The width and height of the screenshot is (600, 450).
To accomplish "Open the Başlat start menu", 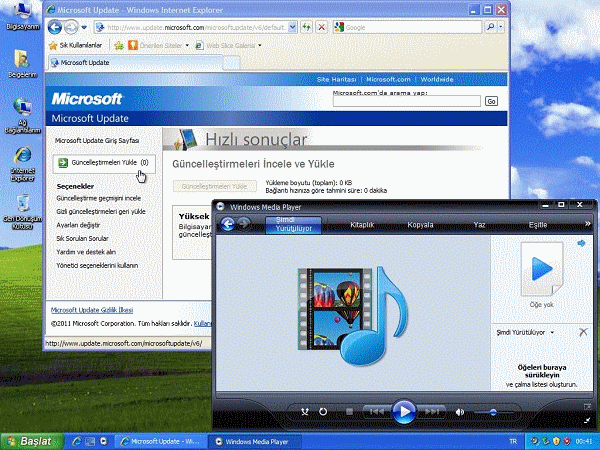I will point(31,441).
